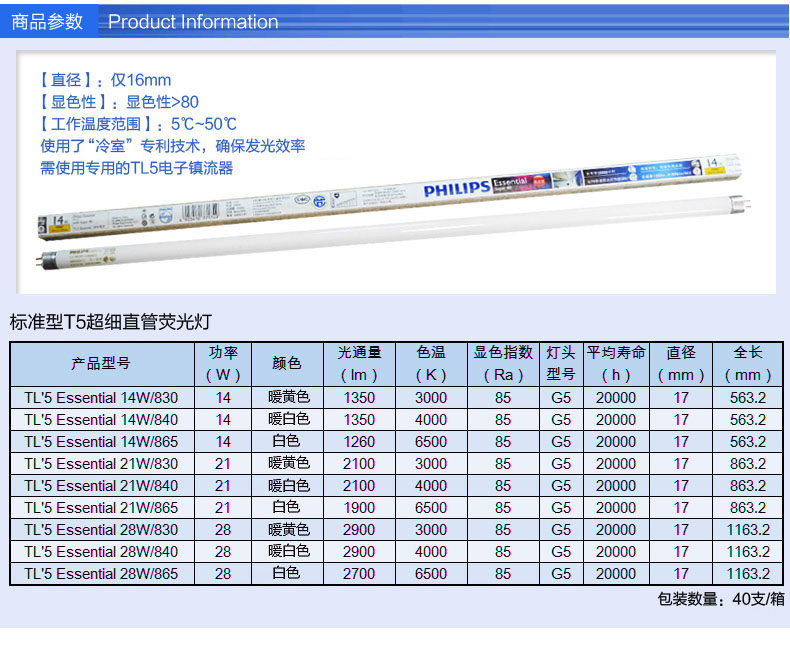Click 20000 in the 21W/830 row
The width and height of the screenshot is (790, 654).
[x=616, y=464]
